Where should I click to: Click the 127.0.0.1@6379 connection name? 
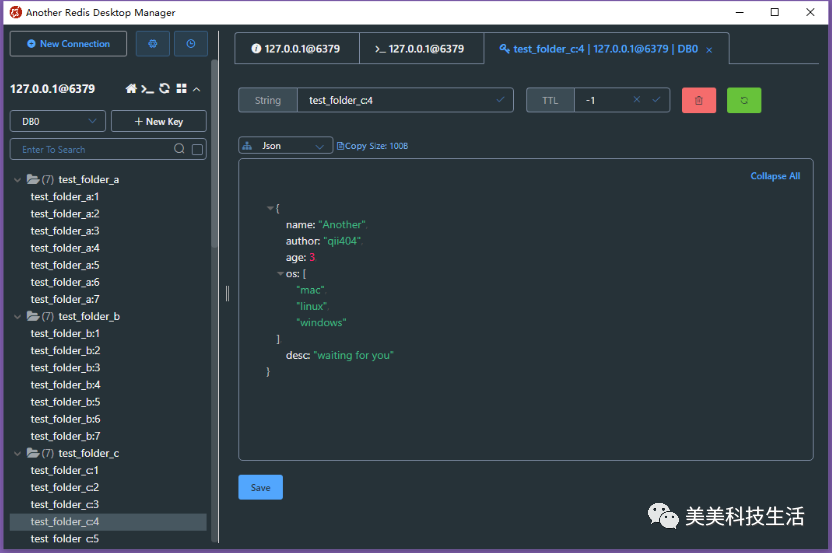click(53, 89)
